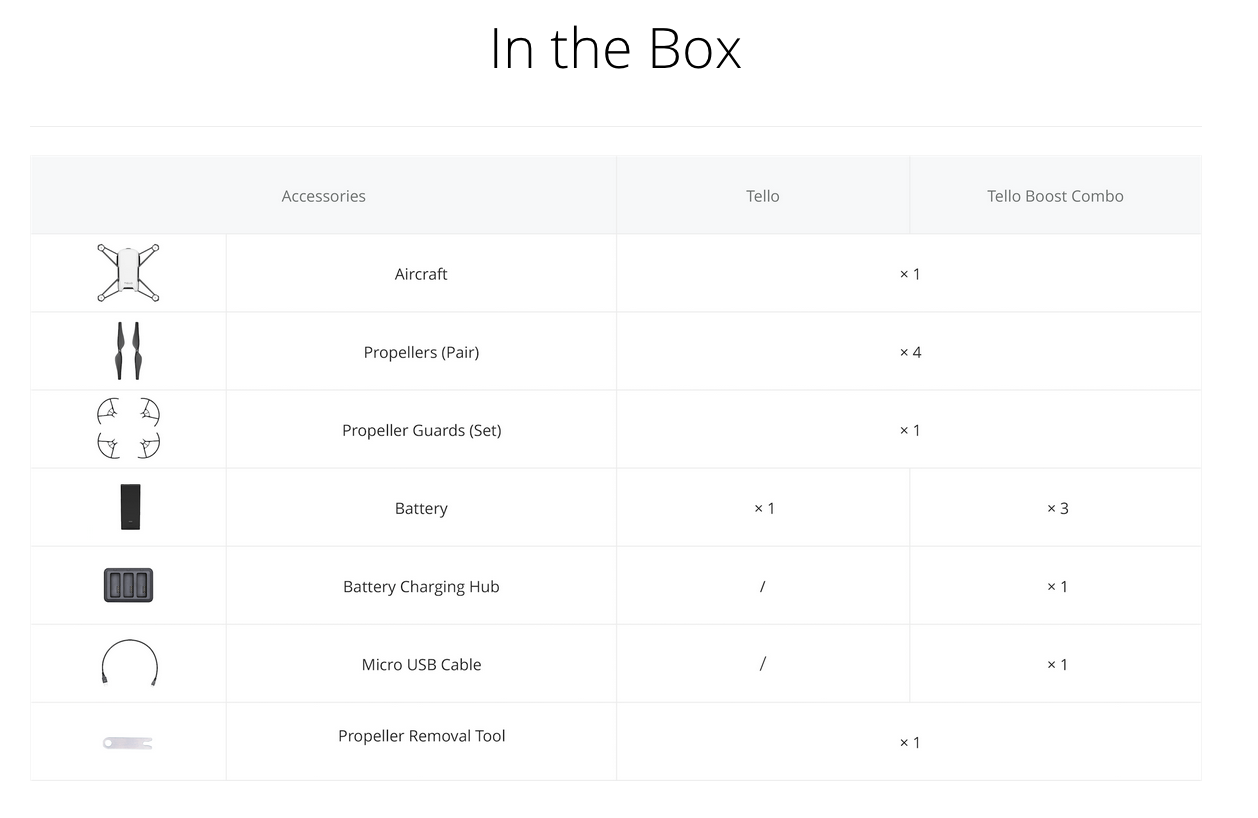Click the Micro USB cable image
The width and height of the screenshot is (1258, 818).
(129, 663)
